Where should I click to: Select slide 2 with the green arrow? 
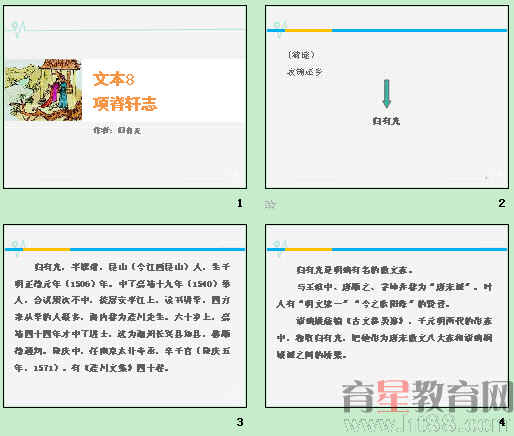click(x=387, y=97)
